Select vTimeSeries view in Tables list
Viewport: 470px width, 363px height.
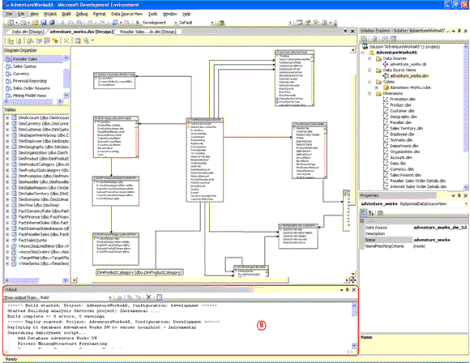coord(43,264)
